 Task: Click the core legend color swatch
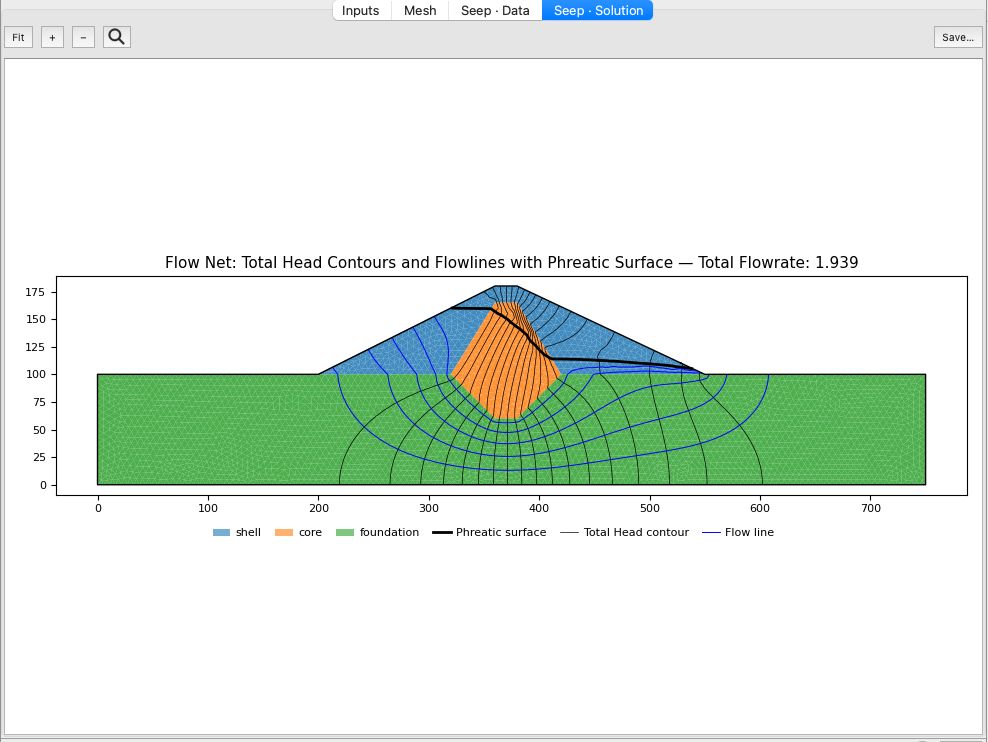coord(284,532)
